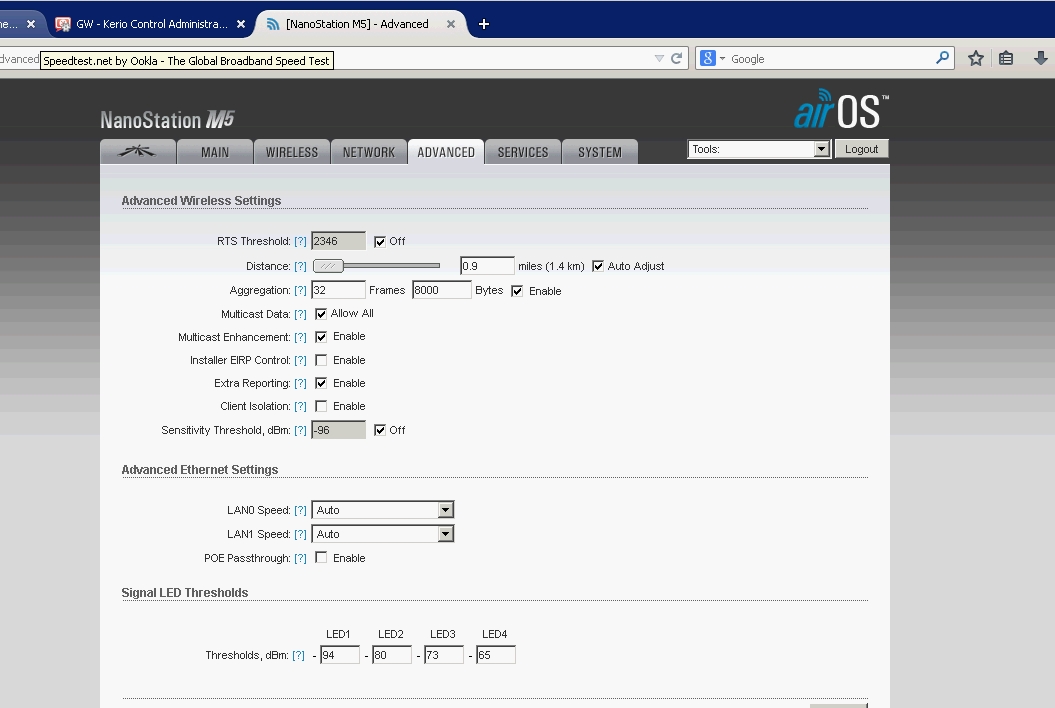The height and width of the screenshot is (708, 1055).
Task: Click the Distance miles input field
Action: click(x=487, y=266)
